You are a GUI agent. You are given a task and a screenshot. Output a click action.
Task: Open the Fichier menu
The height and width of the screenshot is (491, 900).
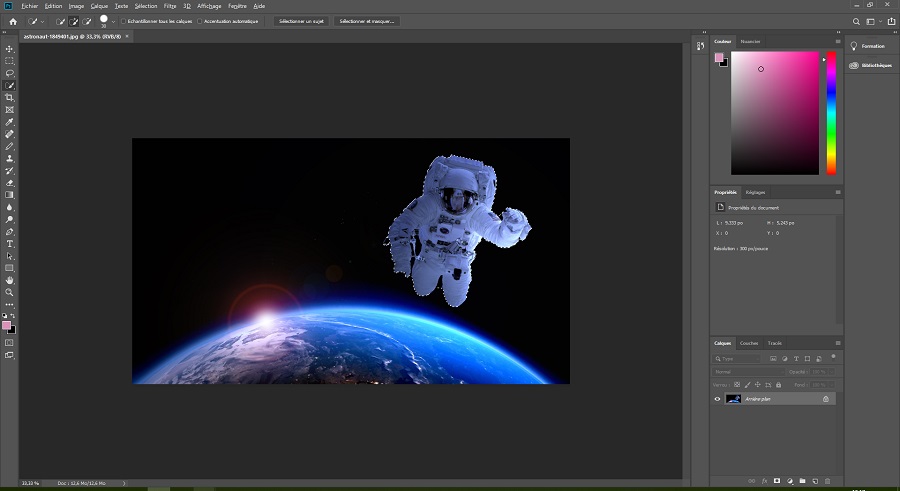coord(29,6)
